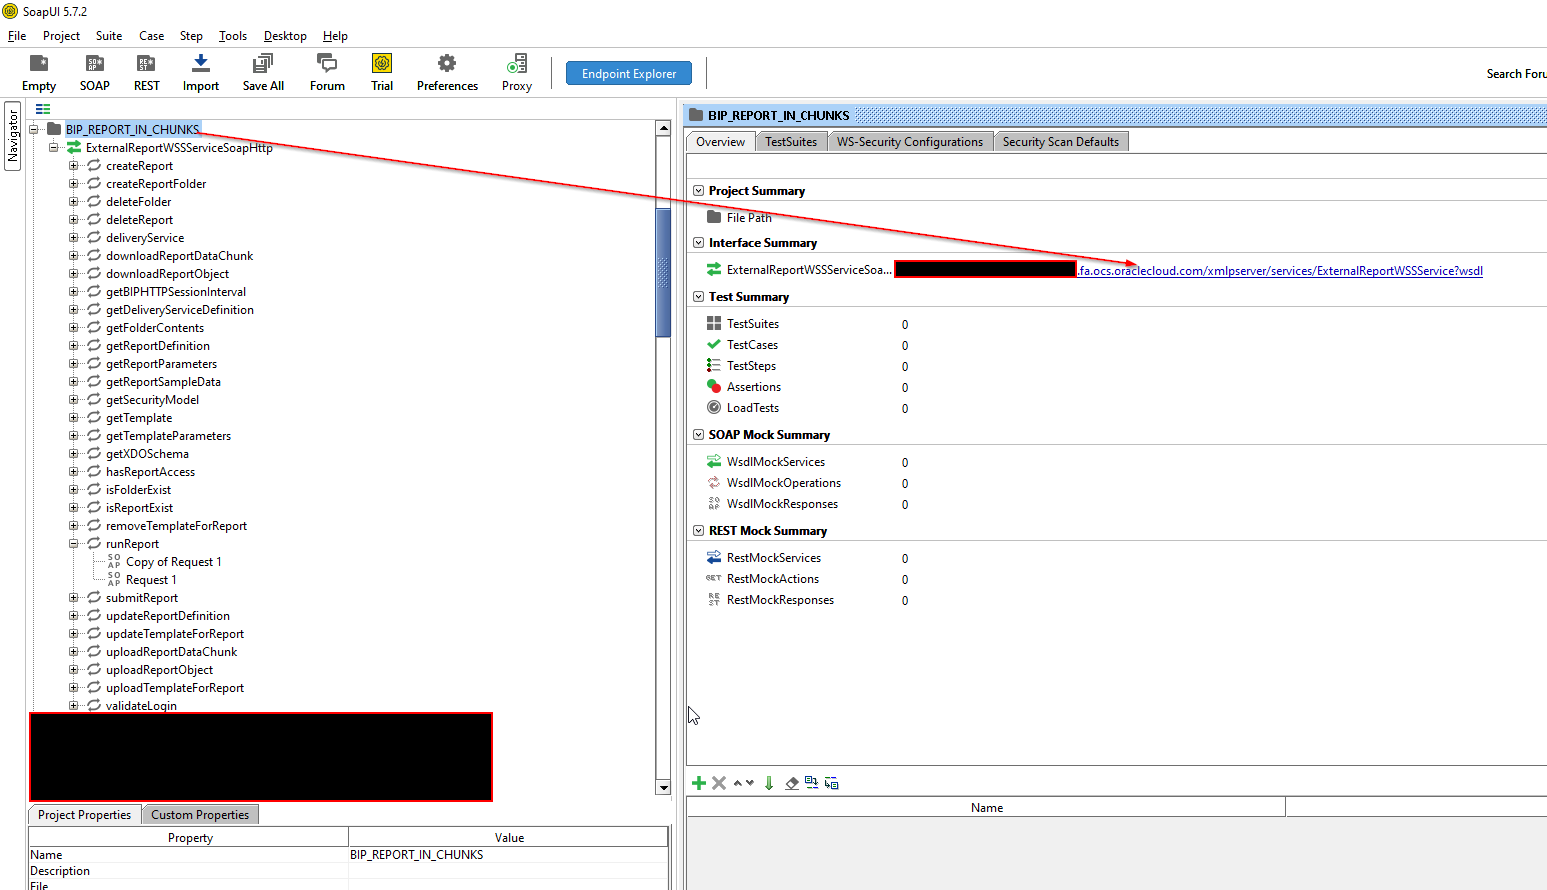Collapse Test Summary section
Viewport: 1547px width, 890px height.
(698, 296)
